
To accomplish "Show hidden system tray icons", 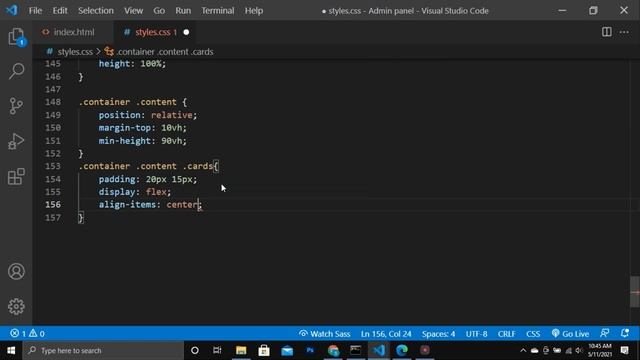I will tap(523, 350).
